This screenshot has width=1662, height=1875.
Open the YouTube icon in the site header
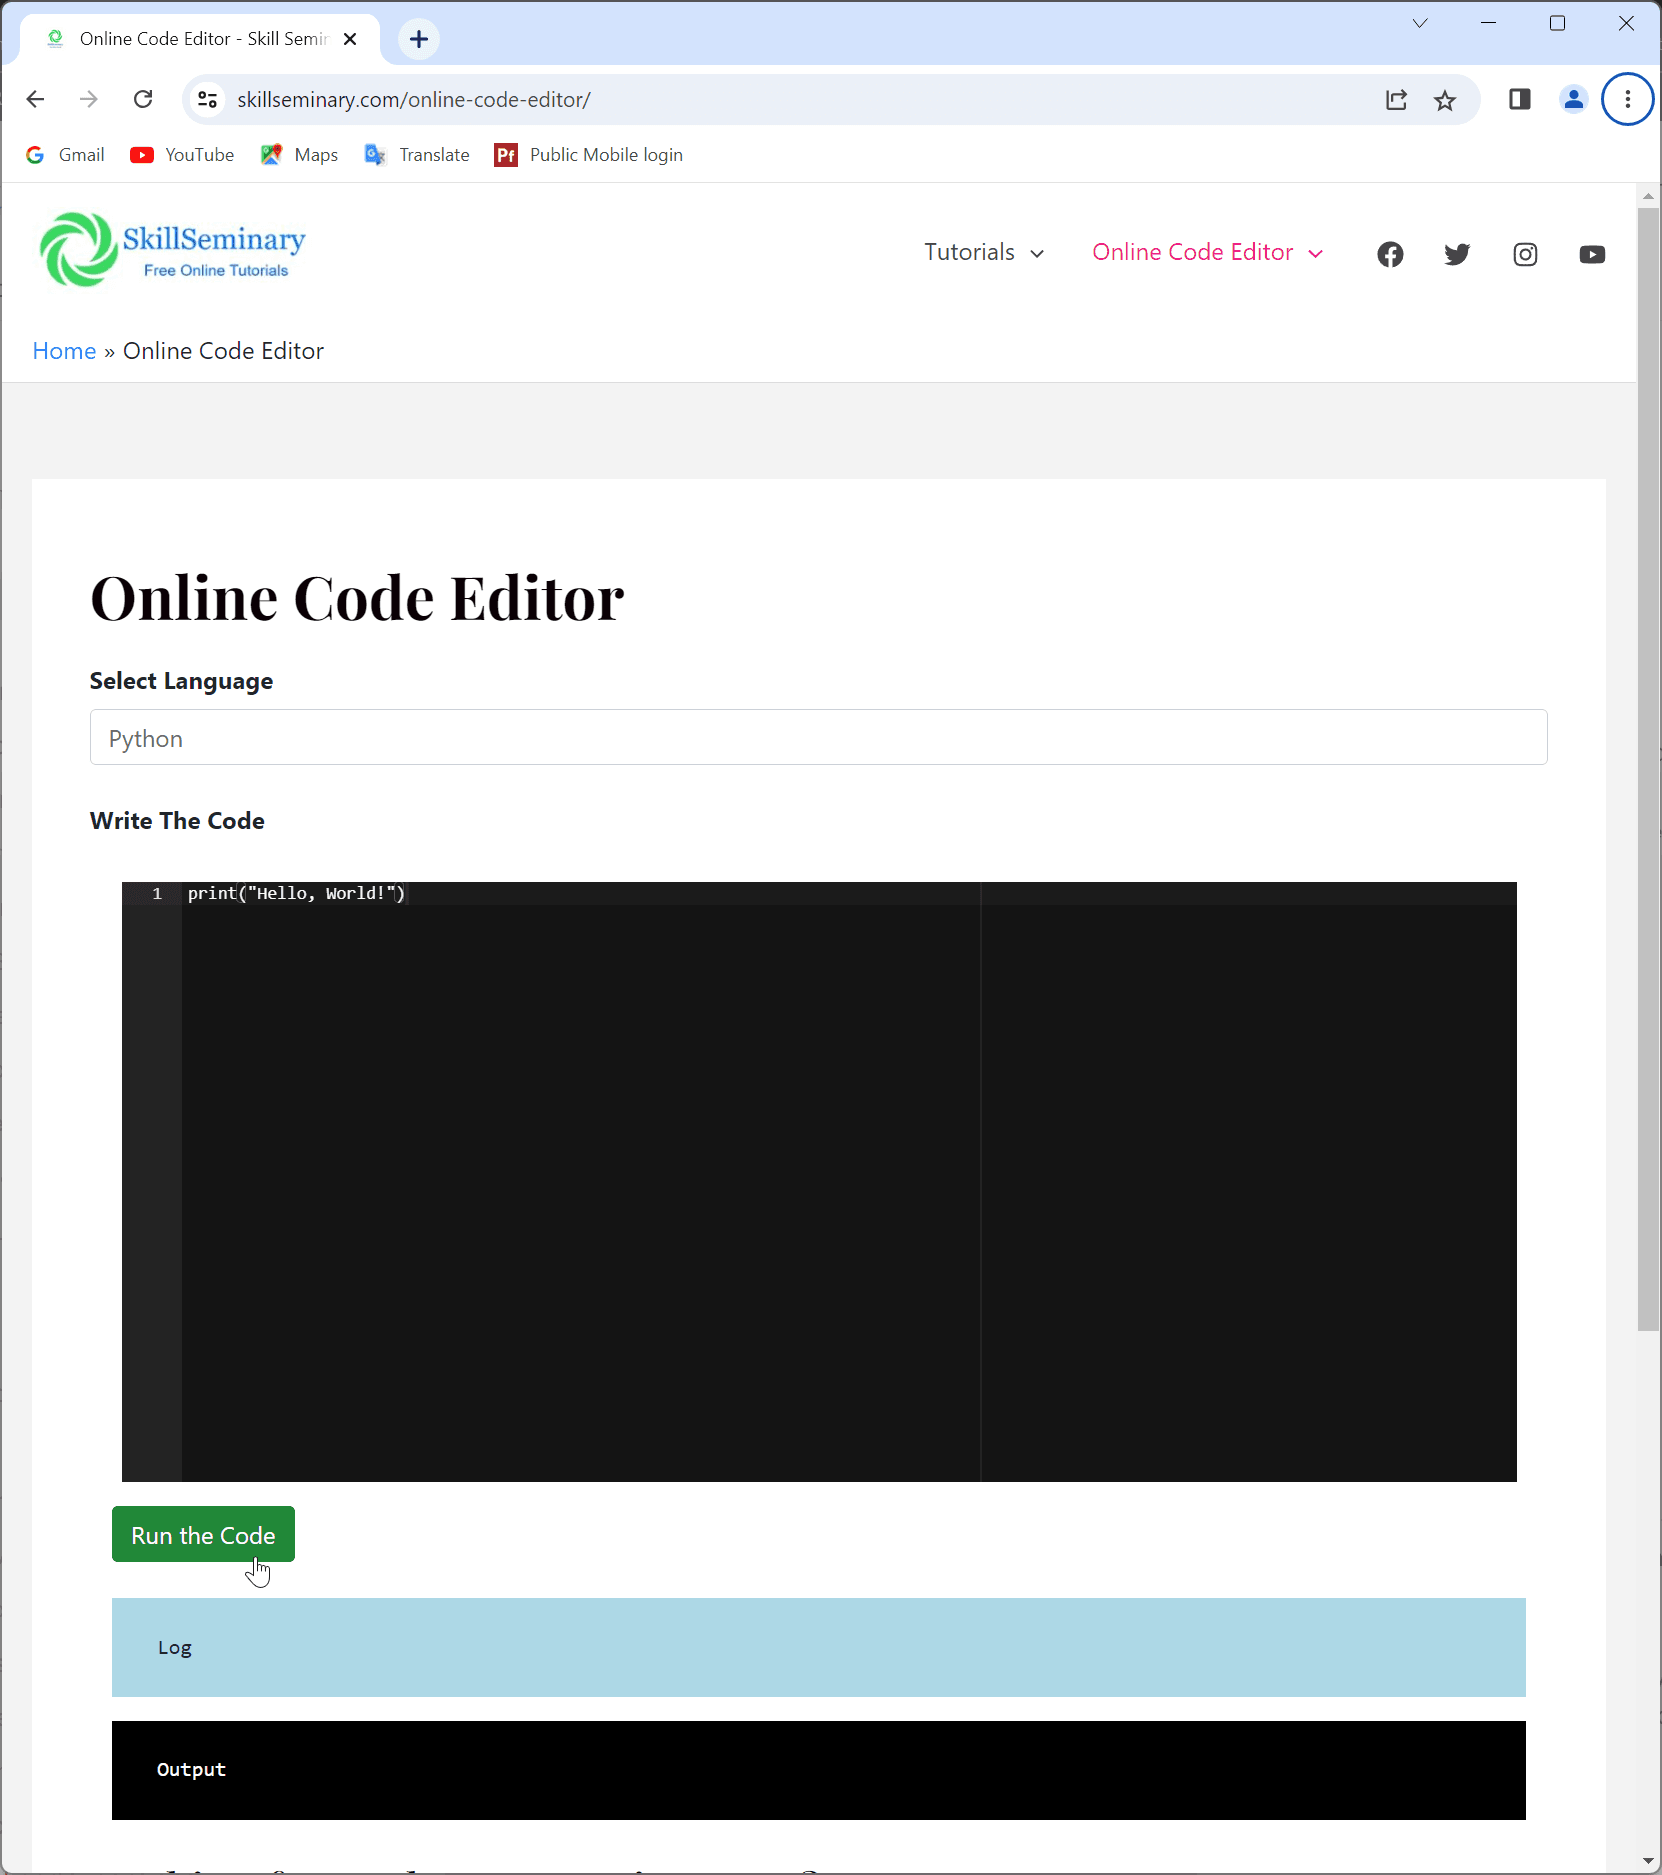pos(1591,254)
